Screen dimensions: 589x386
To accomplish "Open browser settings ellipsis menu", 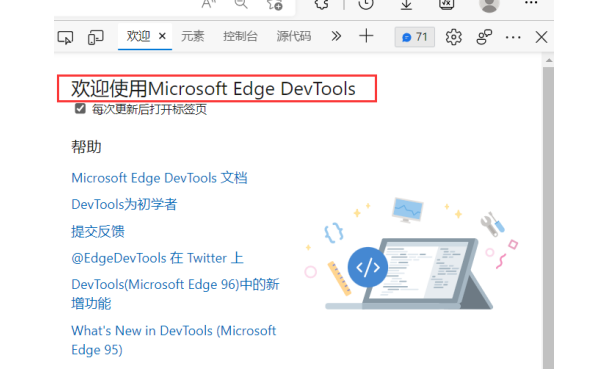I will (531, 3).
